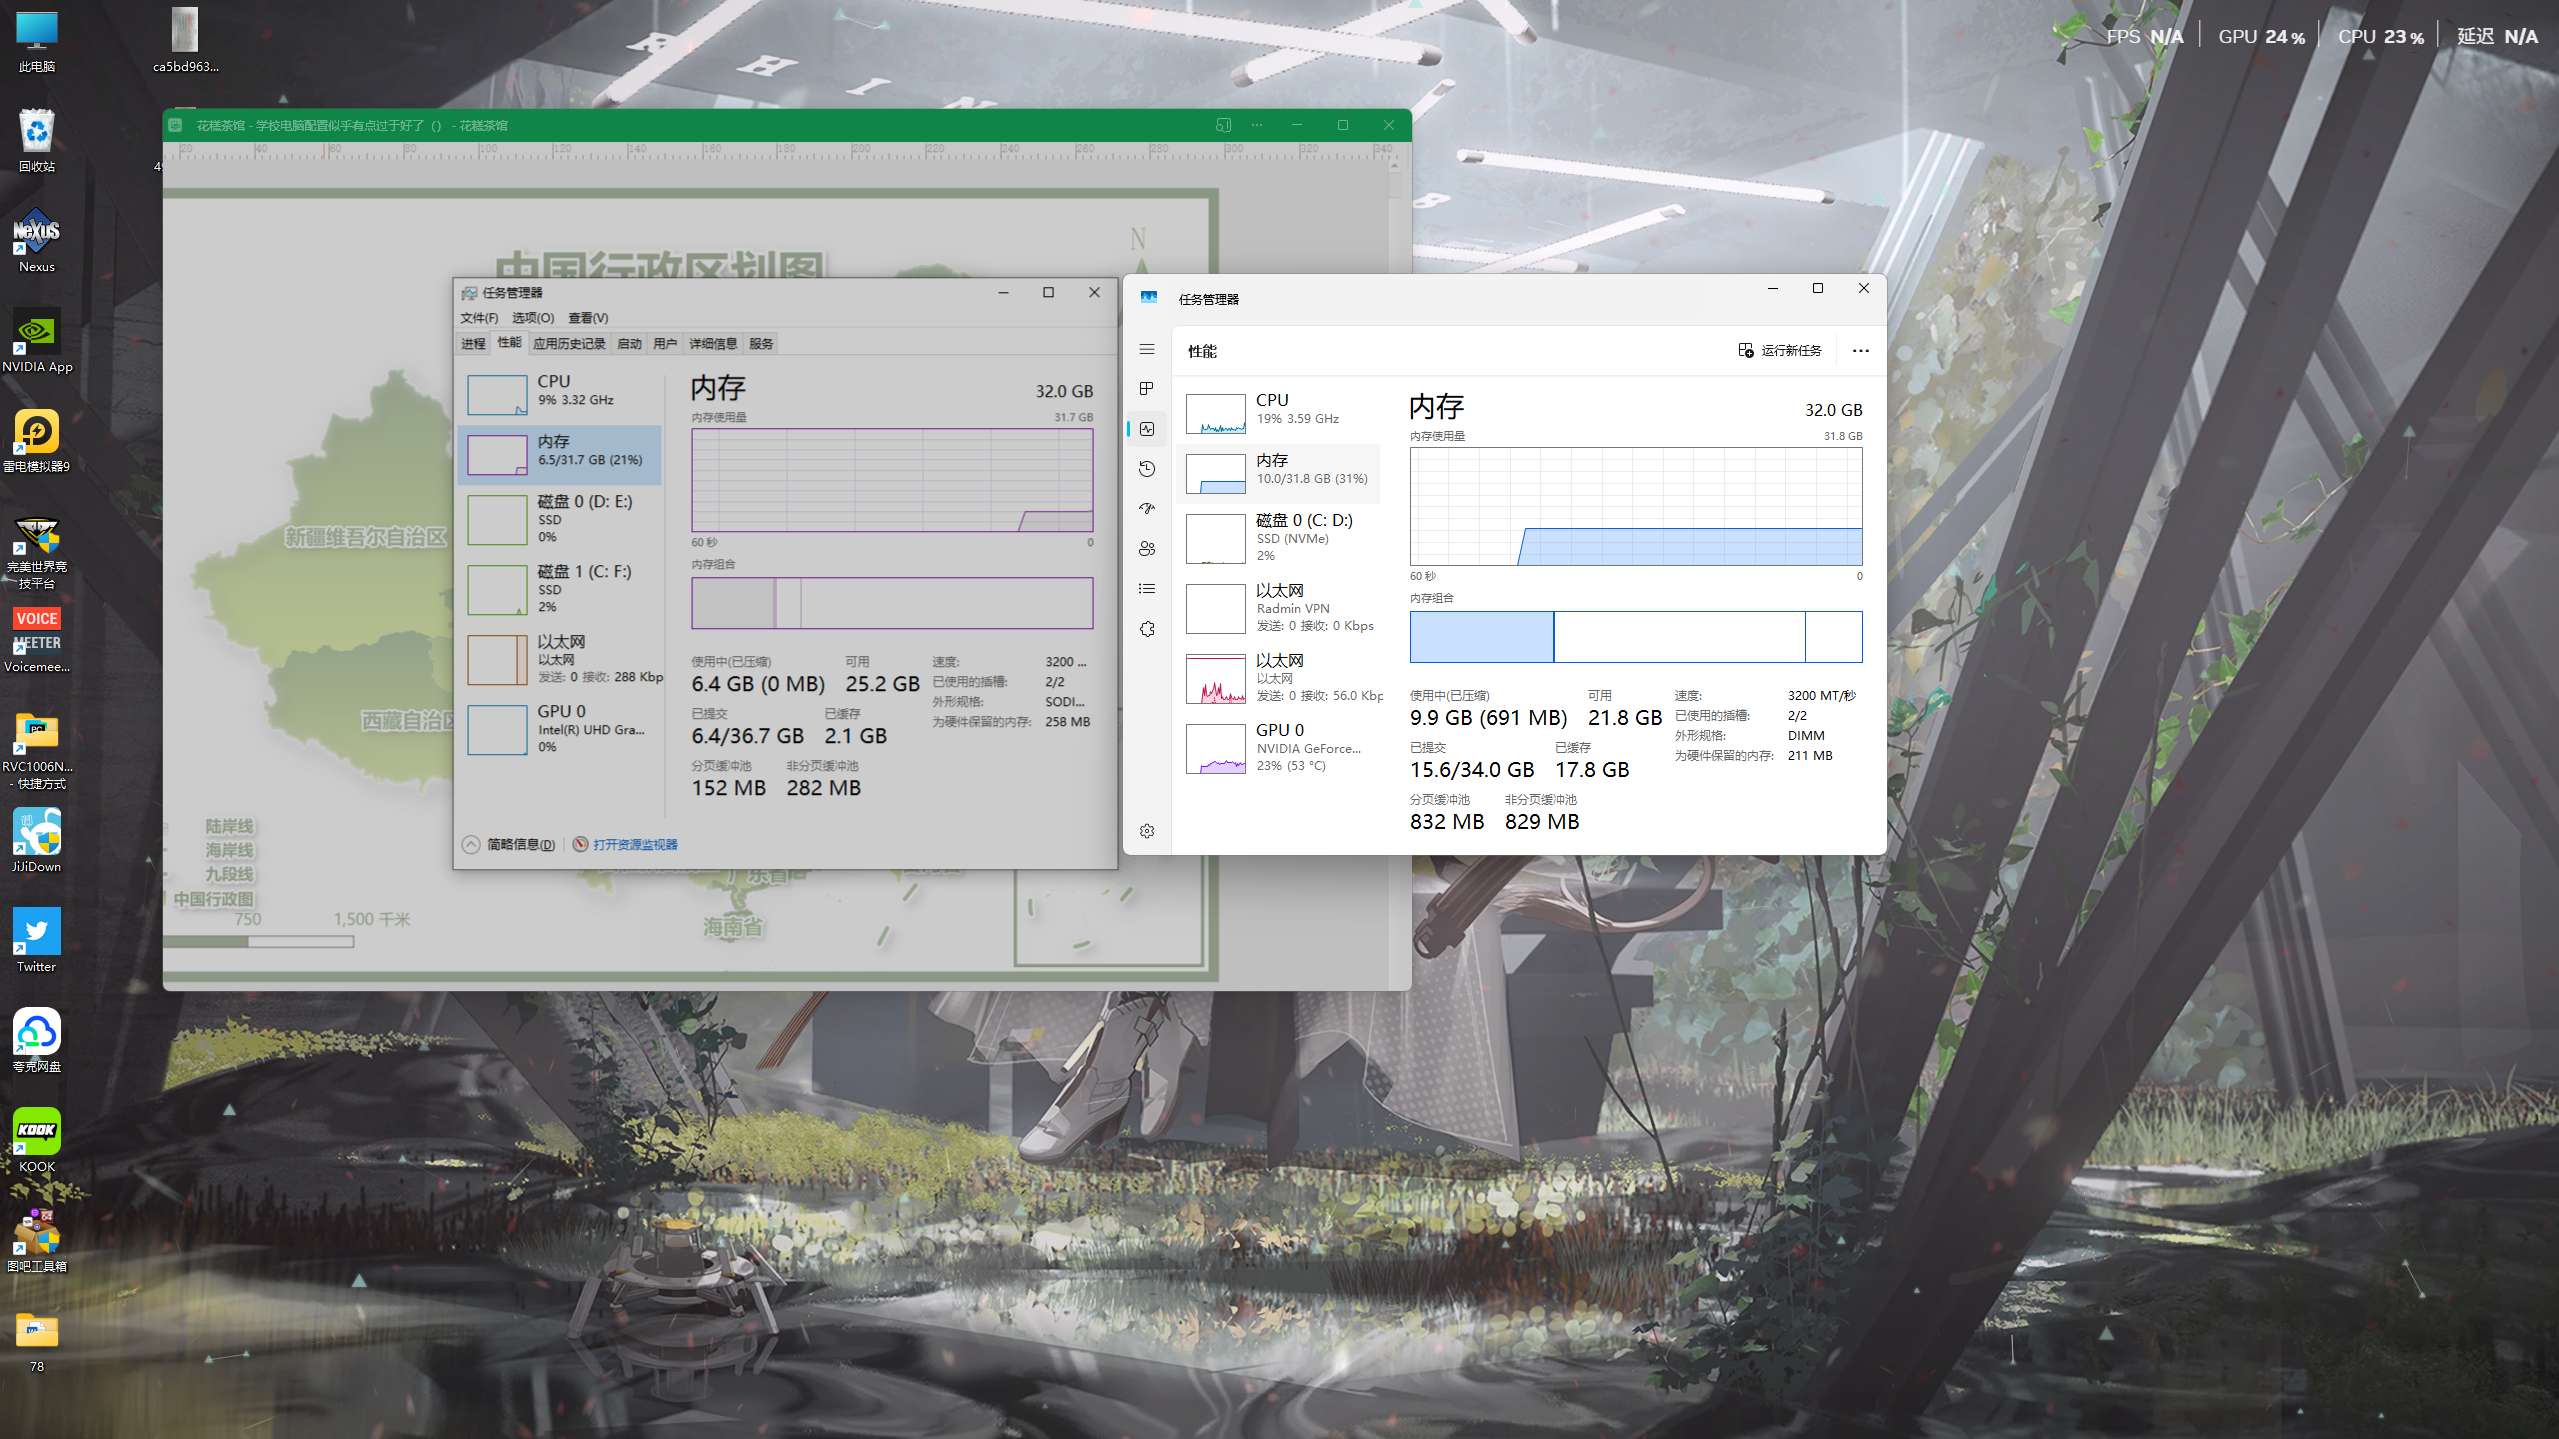Click the memory composition bar
Image resolution: width=2559 pixels, height=1439 pixels.
(x=1635, y=637)
